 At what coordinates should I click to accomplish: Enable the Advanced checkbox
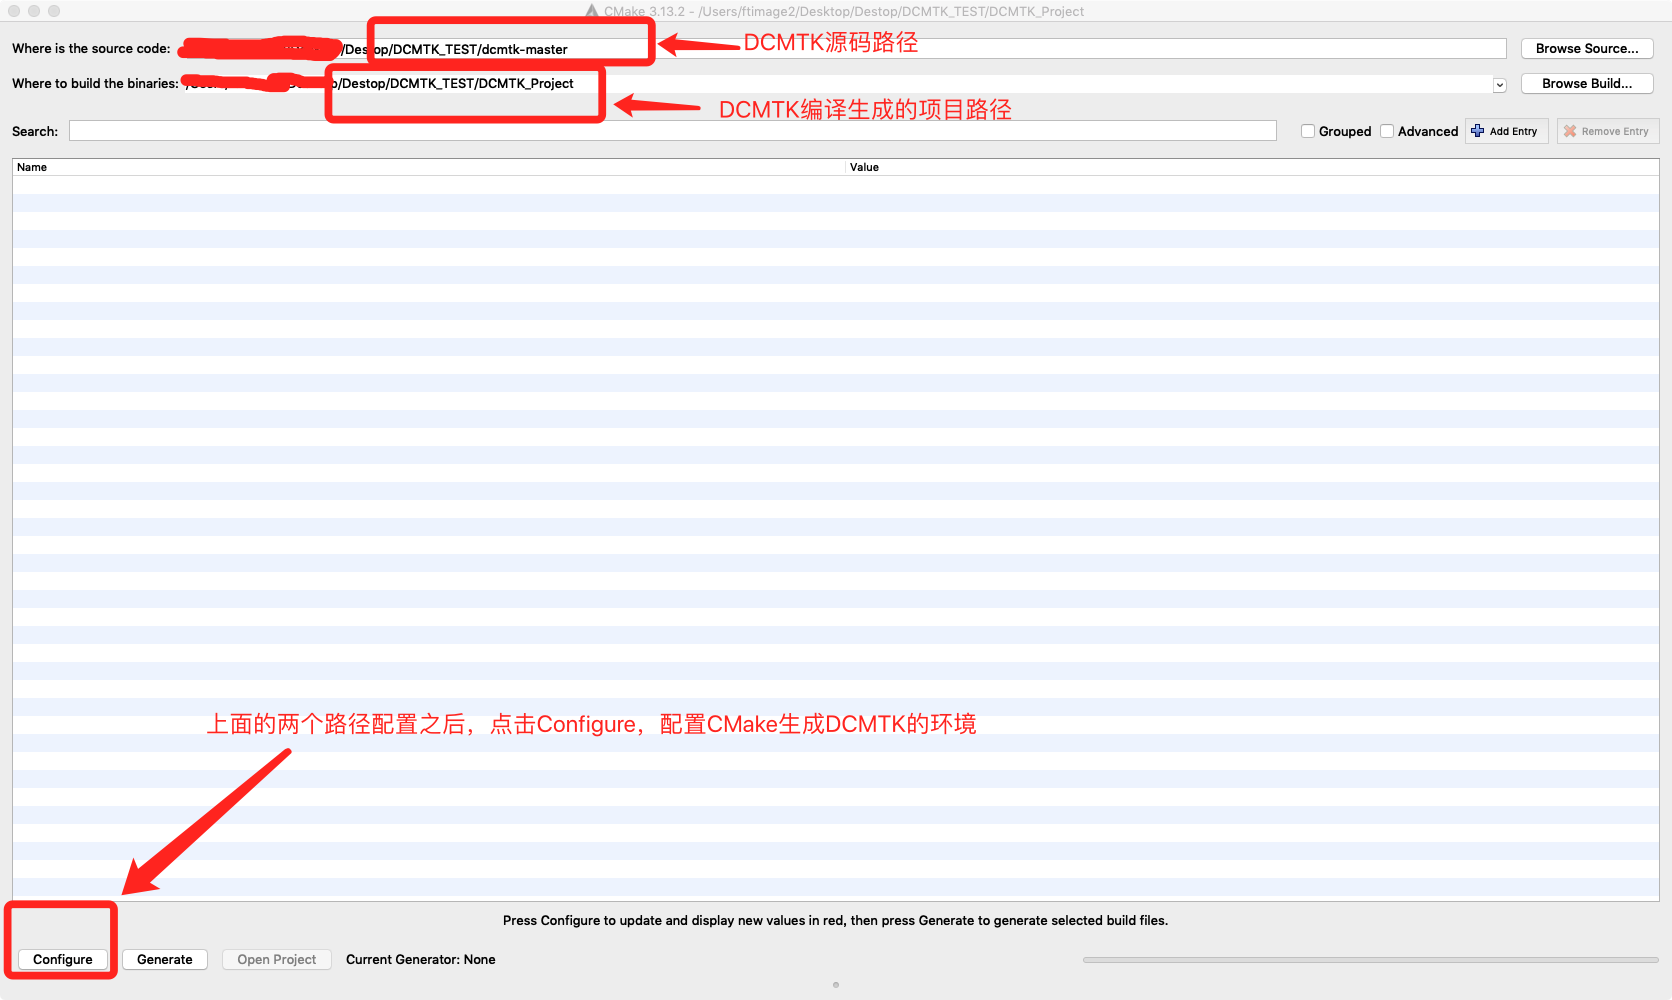click(x=1387, y=131)
